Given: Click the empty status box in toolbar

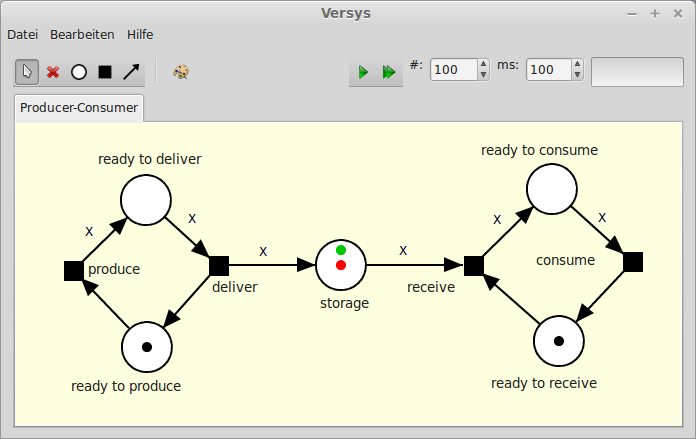Looking at the screenshot, I should pyautogui.click(x=637, y=71).
